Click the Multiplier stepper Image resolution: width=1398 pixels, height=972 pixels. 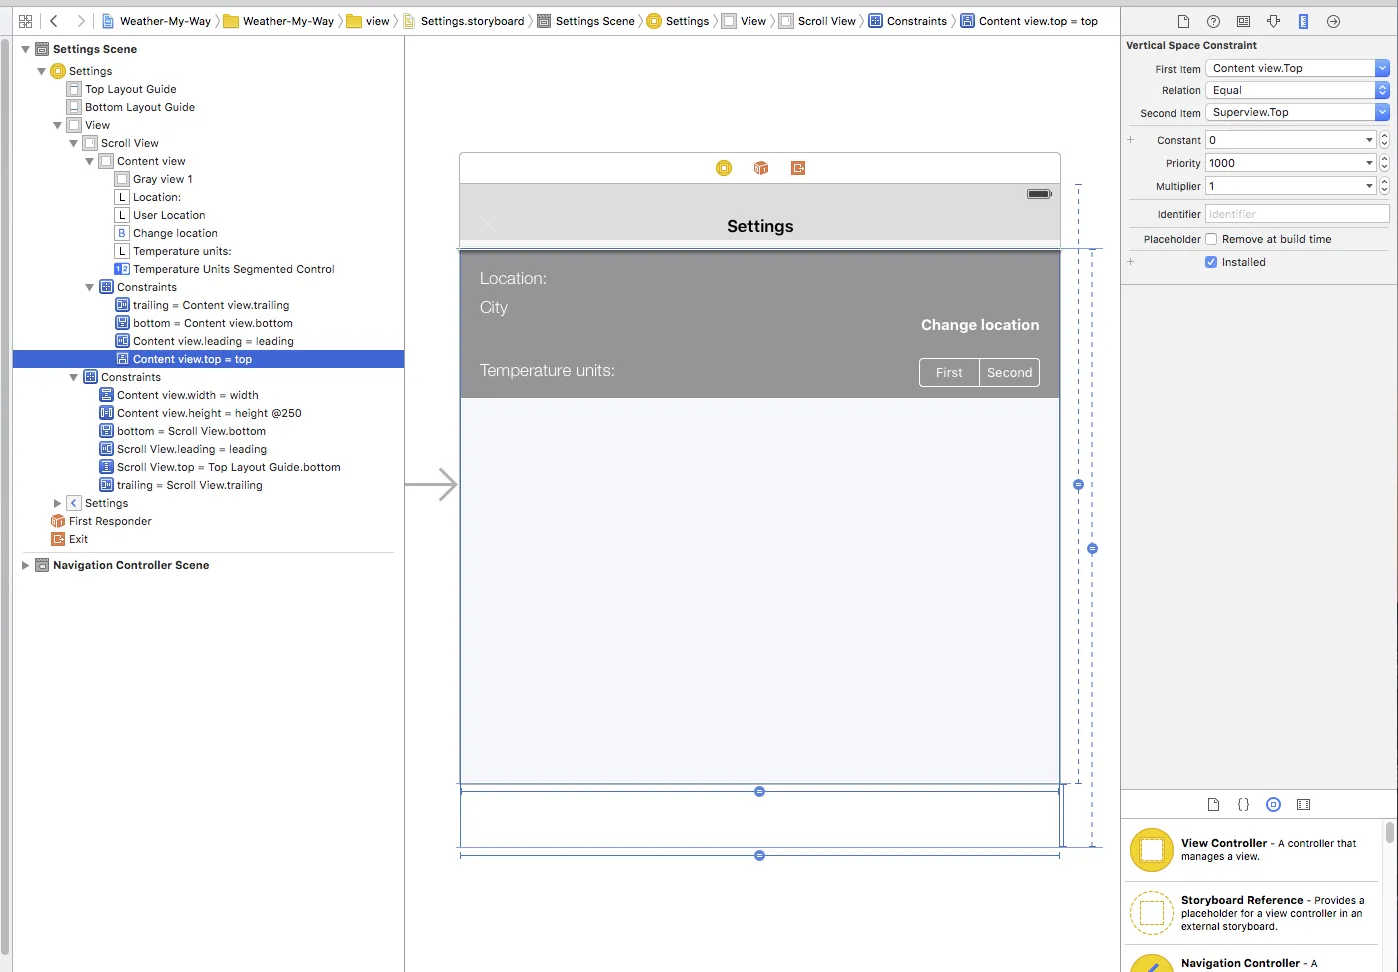[1384, 186]
